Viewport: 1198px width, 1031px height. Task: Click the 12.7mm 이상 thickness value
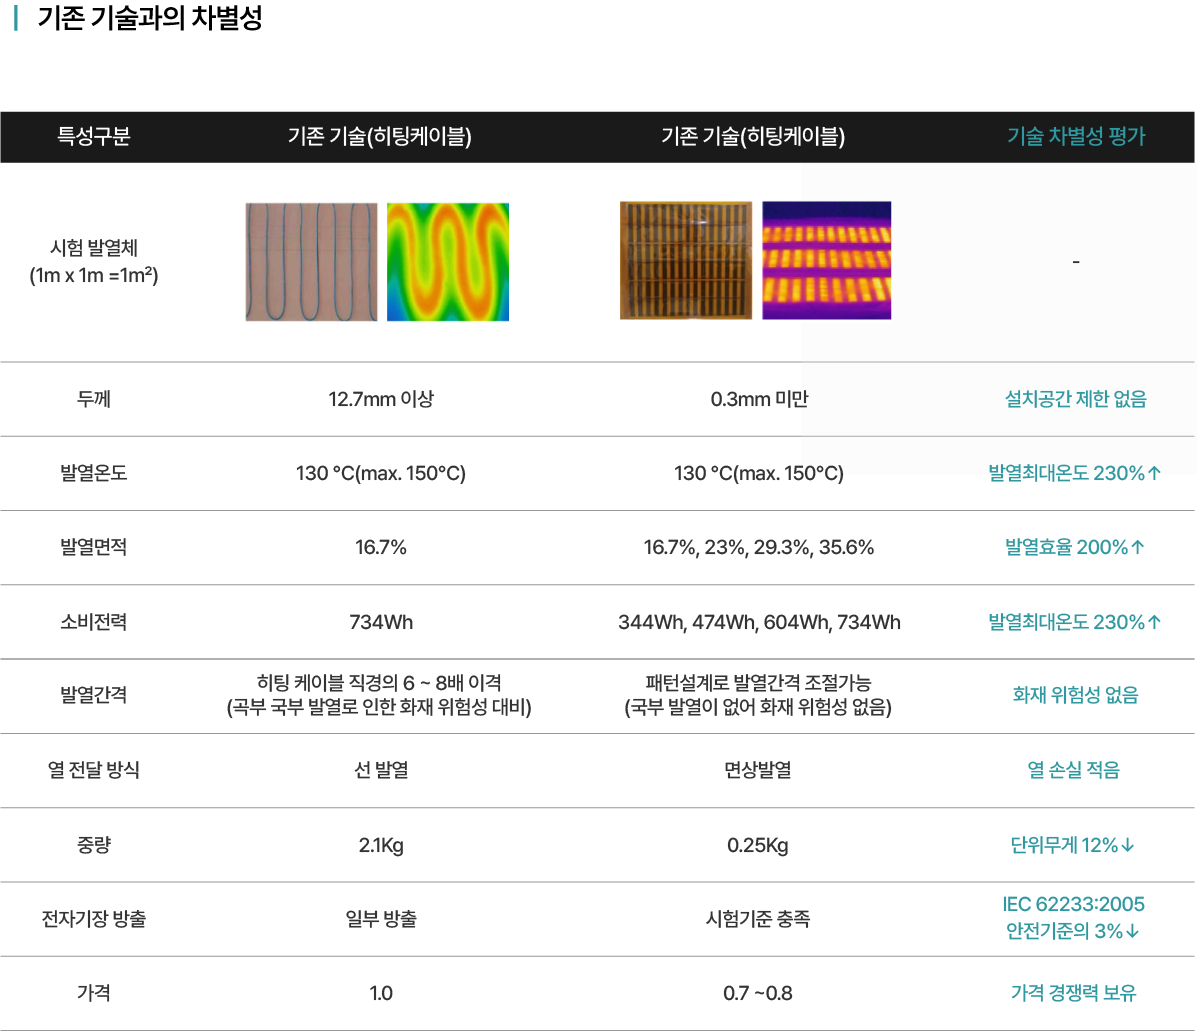[381, 400]
